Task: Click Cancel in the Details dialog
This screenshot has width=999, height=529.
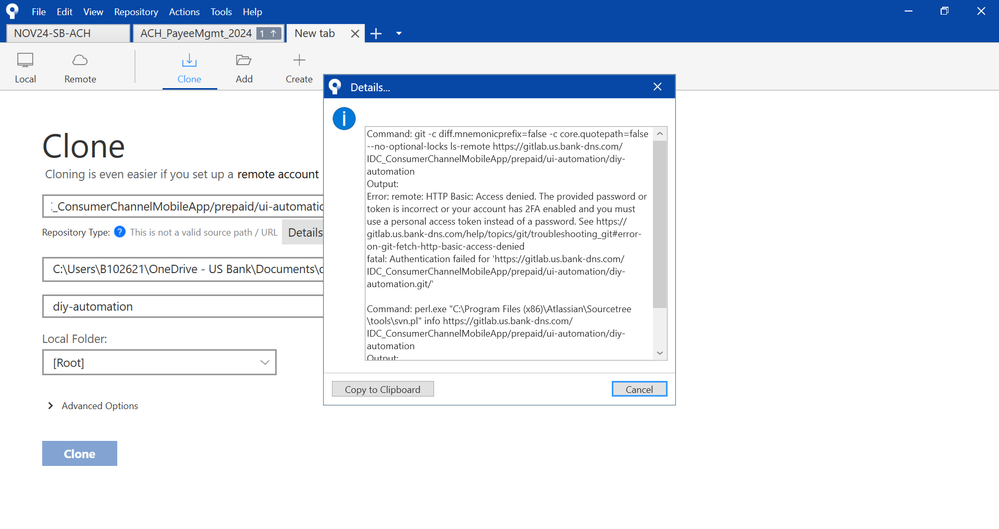Action: click(x=639, y=389)
